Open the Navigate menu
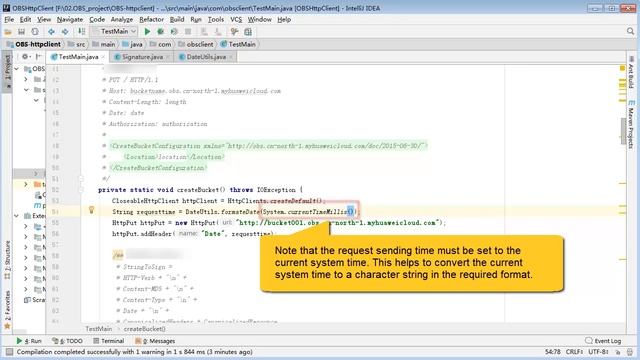Image resolution: width=640 pixels, height=360 pixels. [70, 19]
